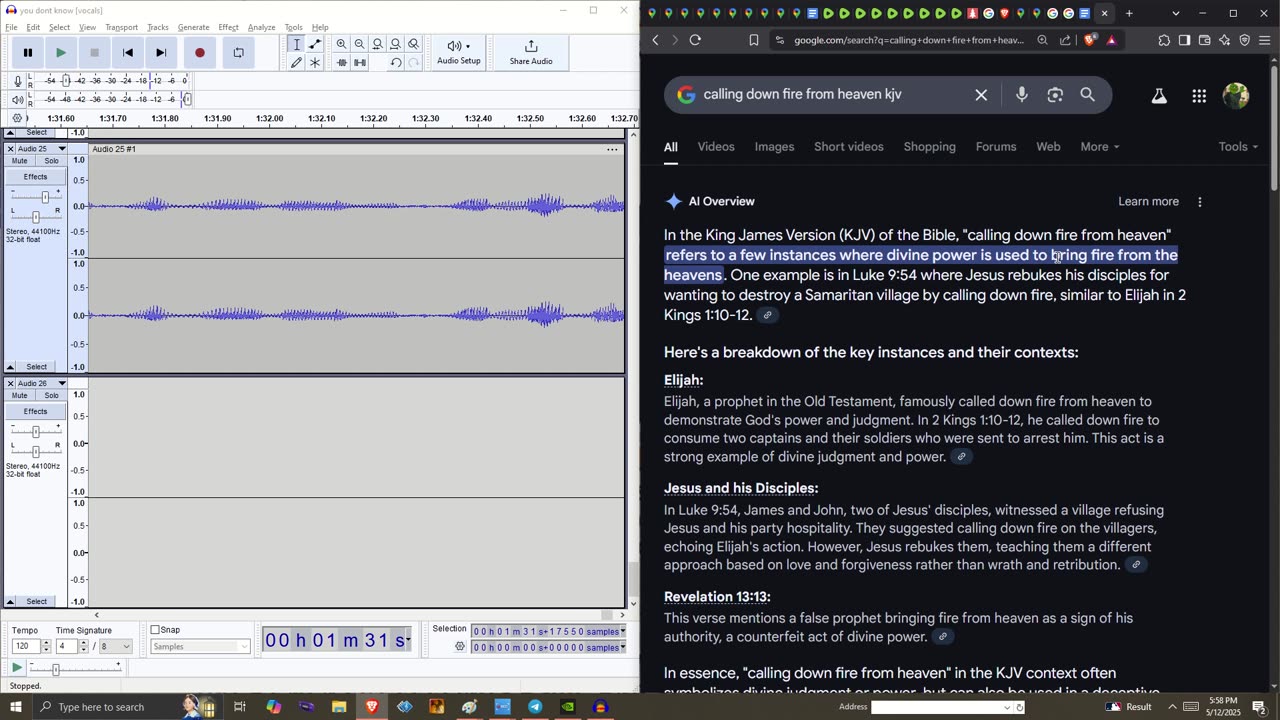Screen dimensions: 1280x720
Task: Click the Audio 25 gain slider
Action: point(44,197)
